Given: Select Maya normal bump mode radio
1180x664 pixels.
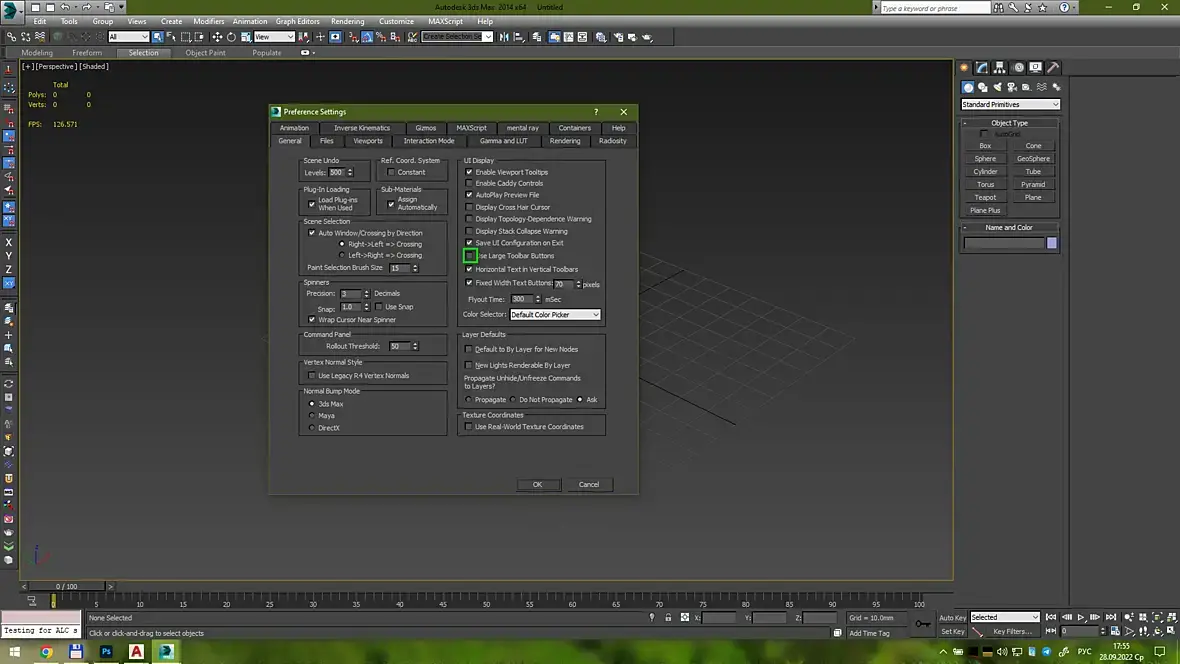Looking at the screenshot, I should pyautogui.click(x=312, y=416).
